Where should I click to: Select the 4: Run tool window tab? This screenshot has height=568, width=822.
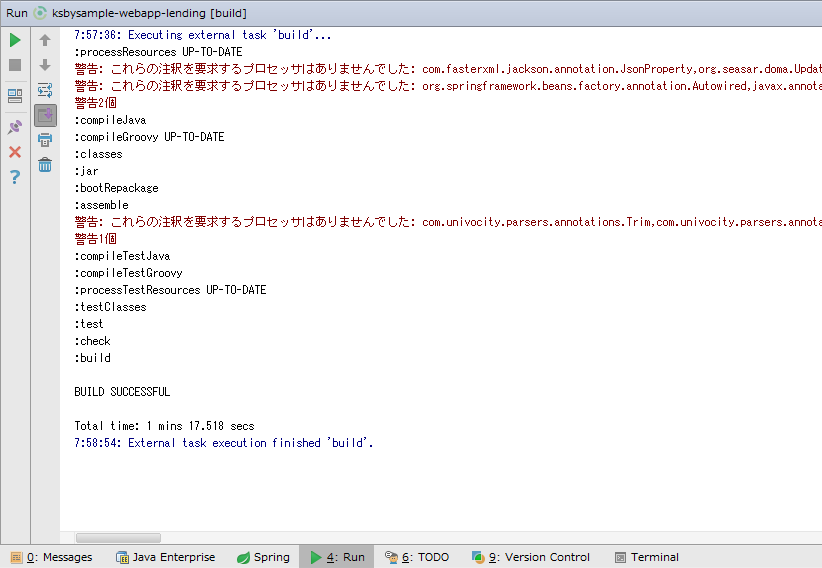tap(337, 557)
